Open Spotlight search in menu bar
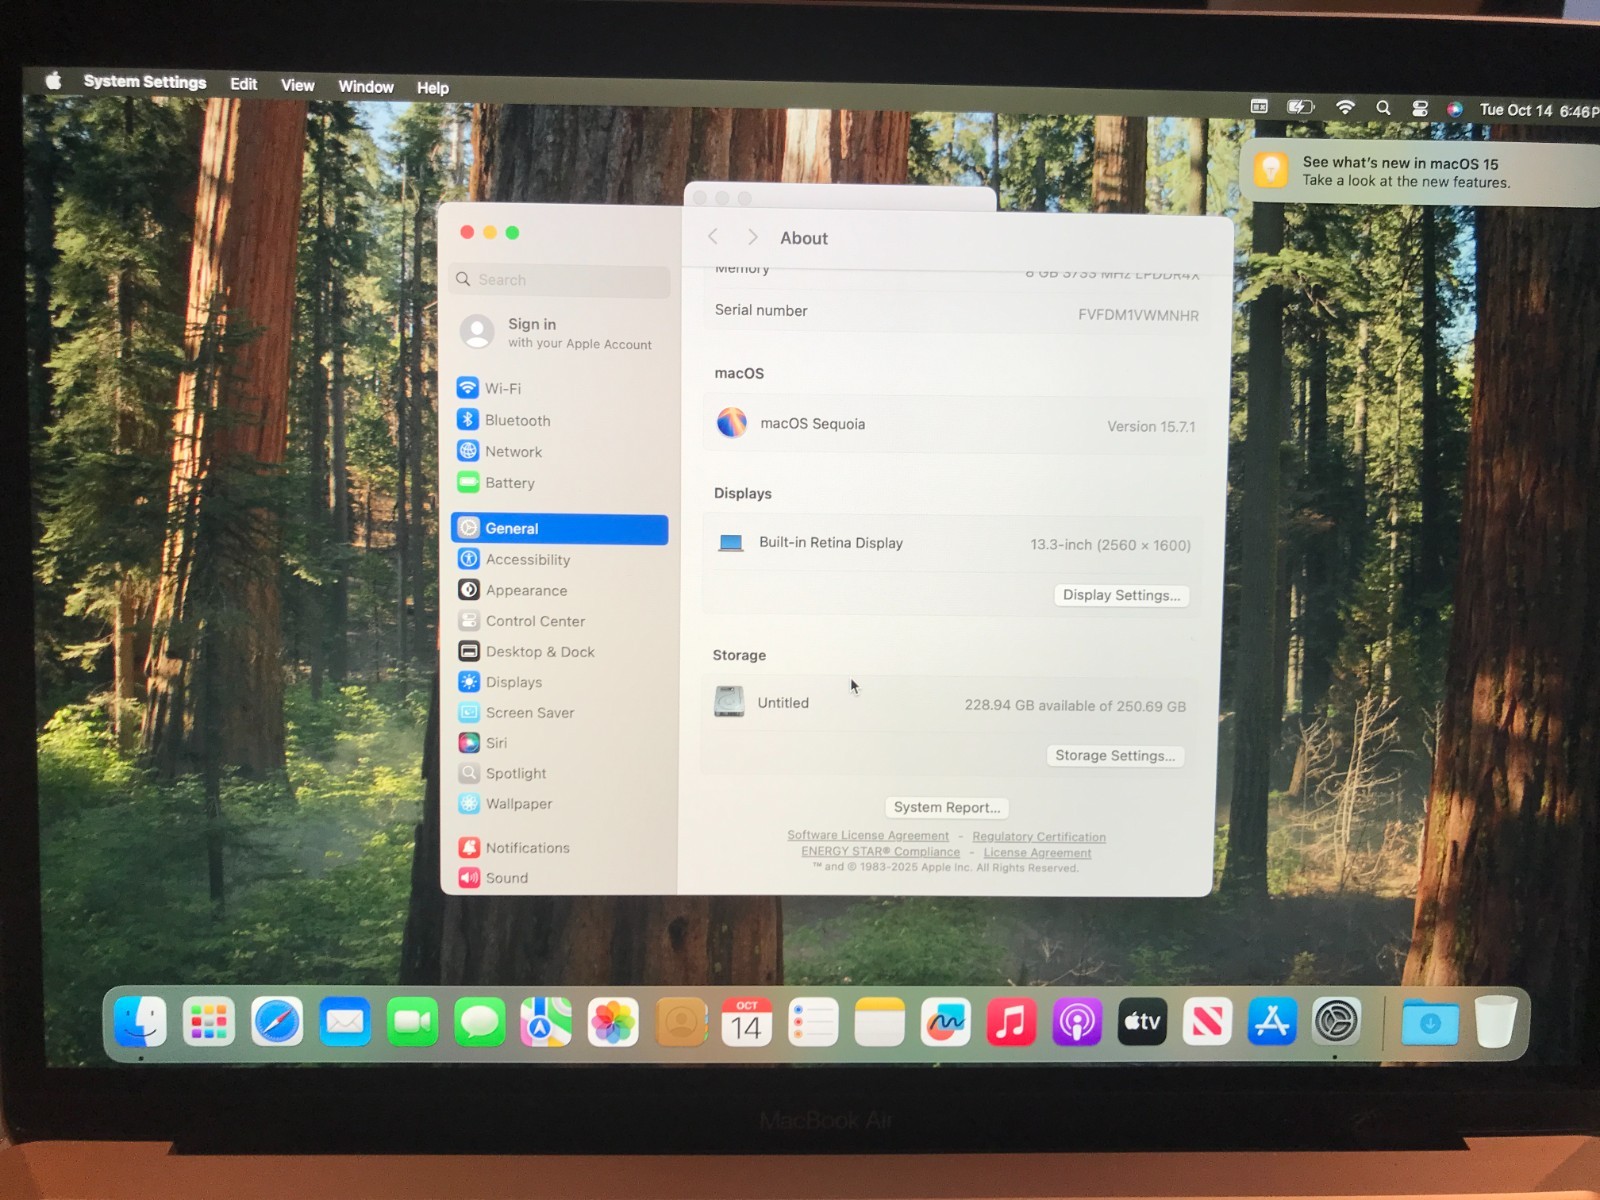1600x1200 pixels. 1383,108
